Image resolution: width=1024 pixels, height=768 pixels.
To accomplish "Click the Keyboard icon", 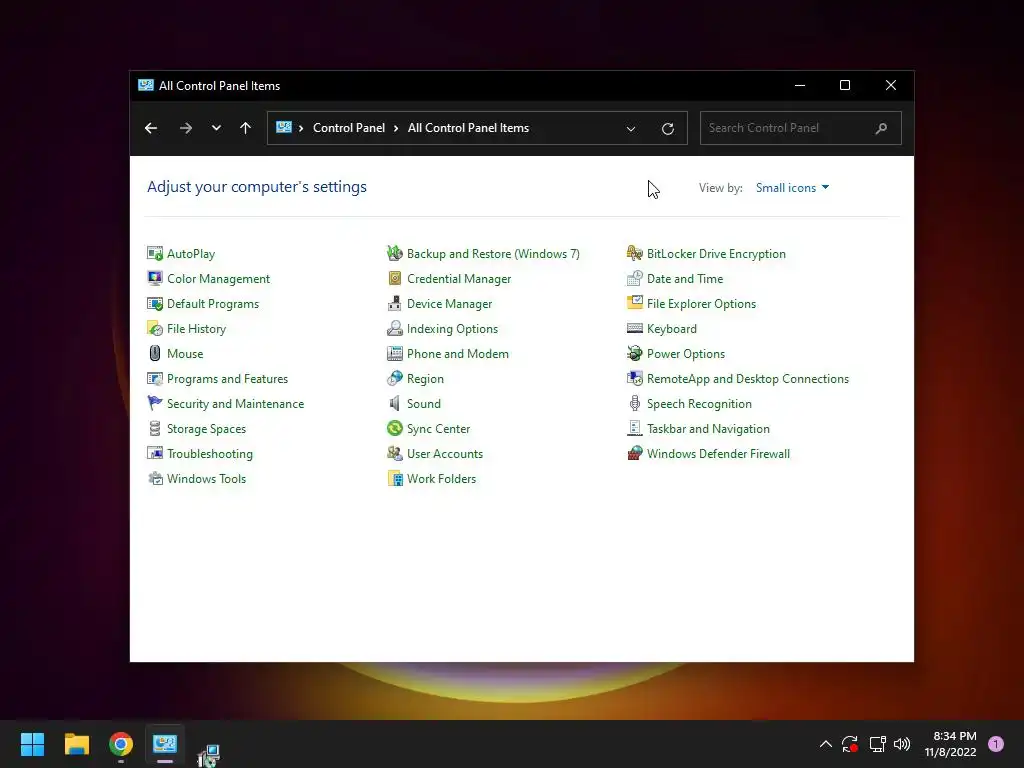I will tap(634, 328).
